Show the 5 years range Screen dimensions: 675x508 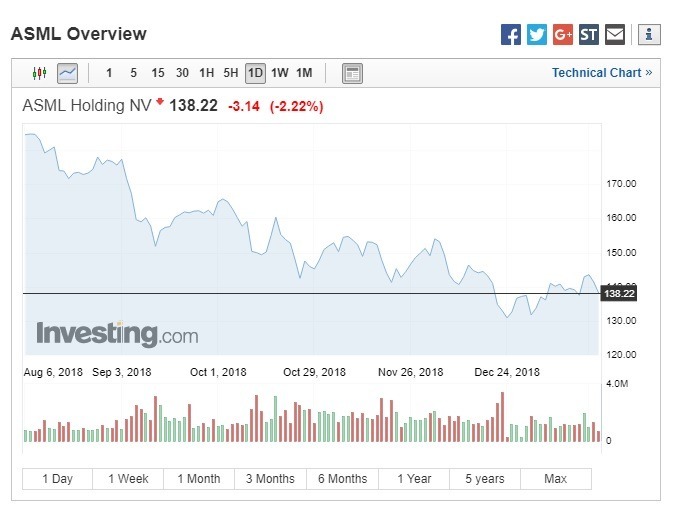click(x=485, y=479)
